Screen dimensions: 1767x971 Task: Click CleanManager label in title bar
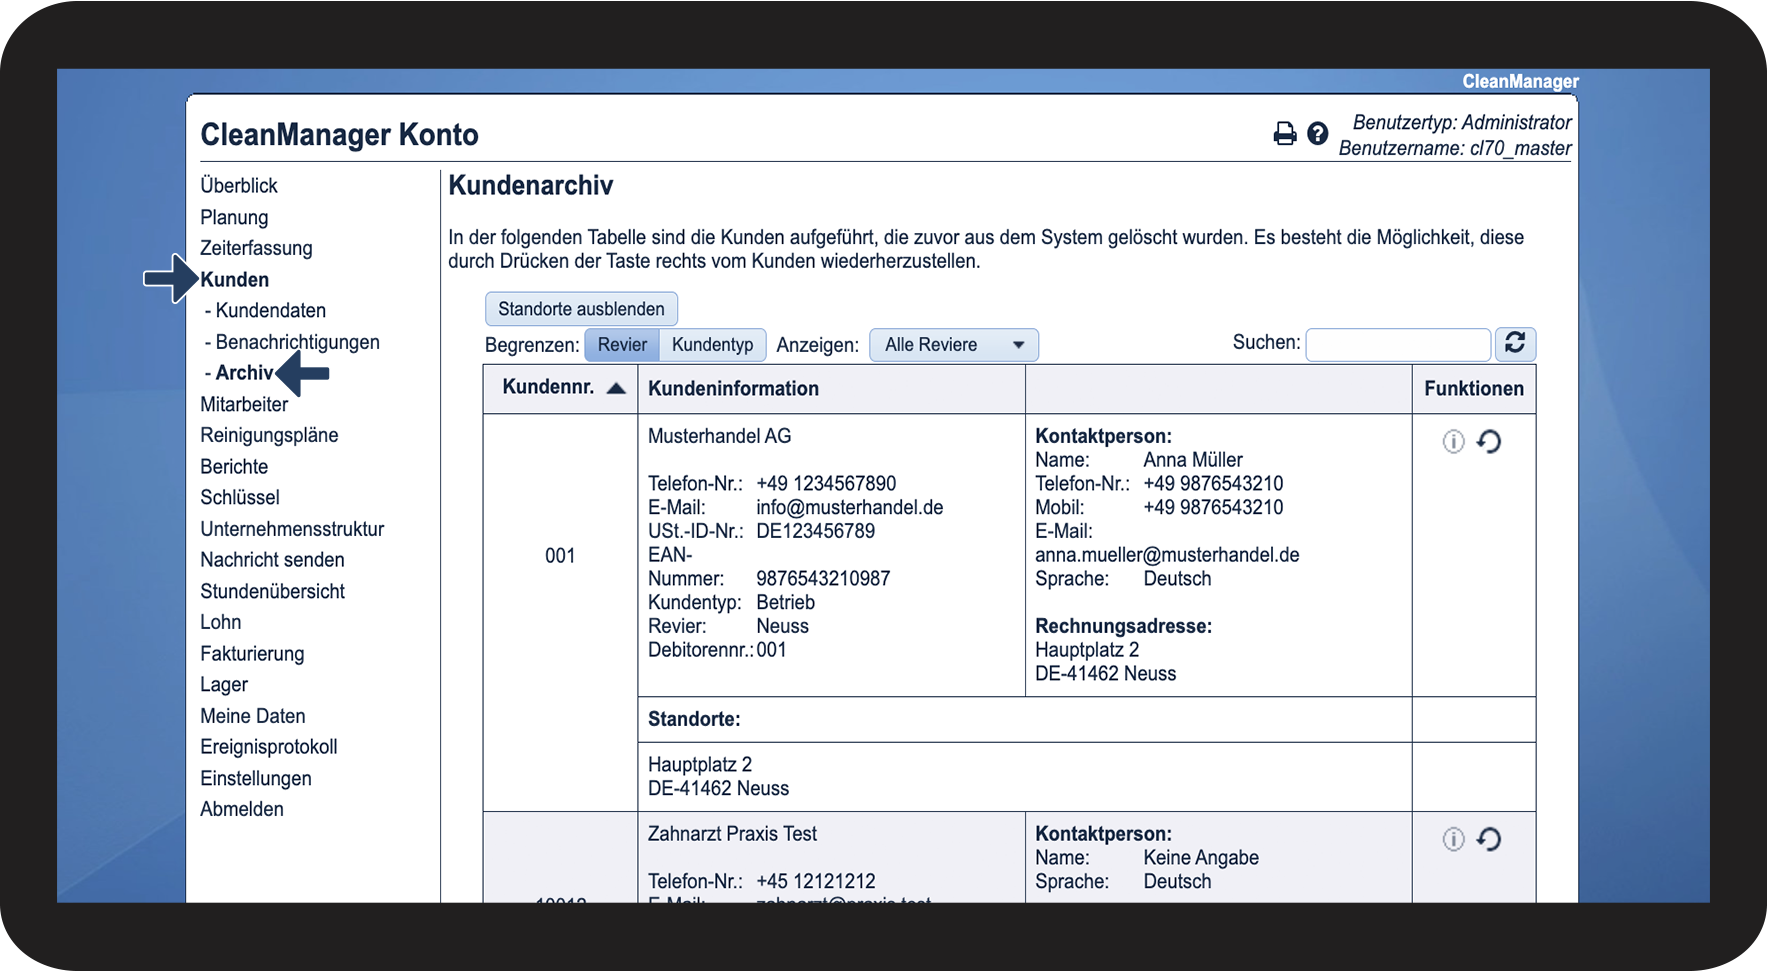point(1520,81)
